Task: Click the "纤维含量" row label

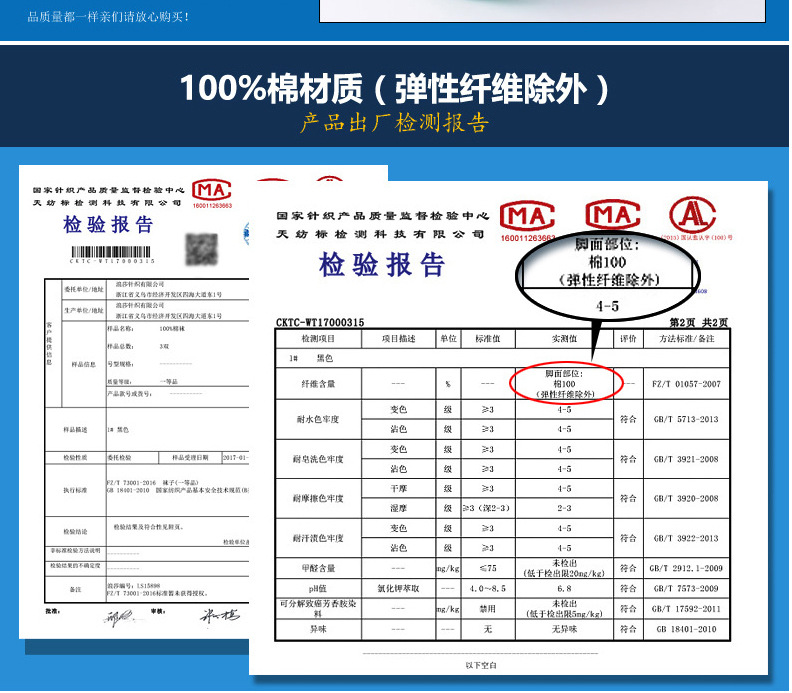Action: click(318, 384)
